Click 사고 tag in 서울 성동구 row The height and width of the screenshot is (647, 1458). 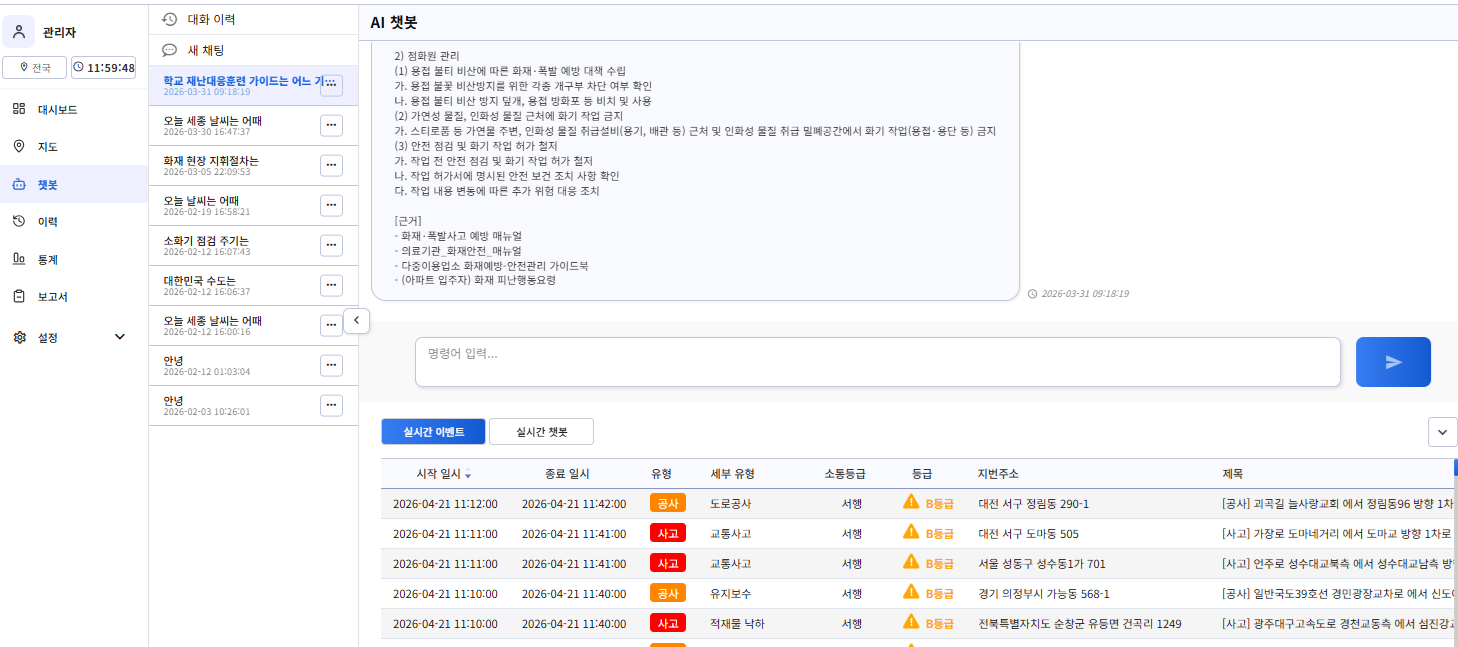[668, 564]
